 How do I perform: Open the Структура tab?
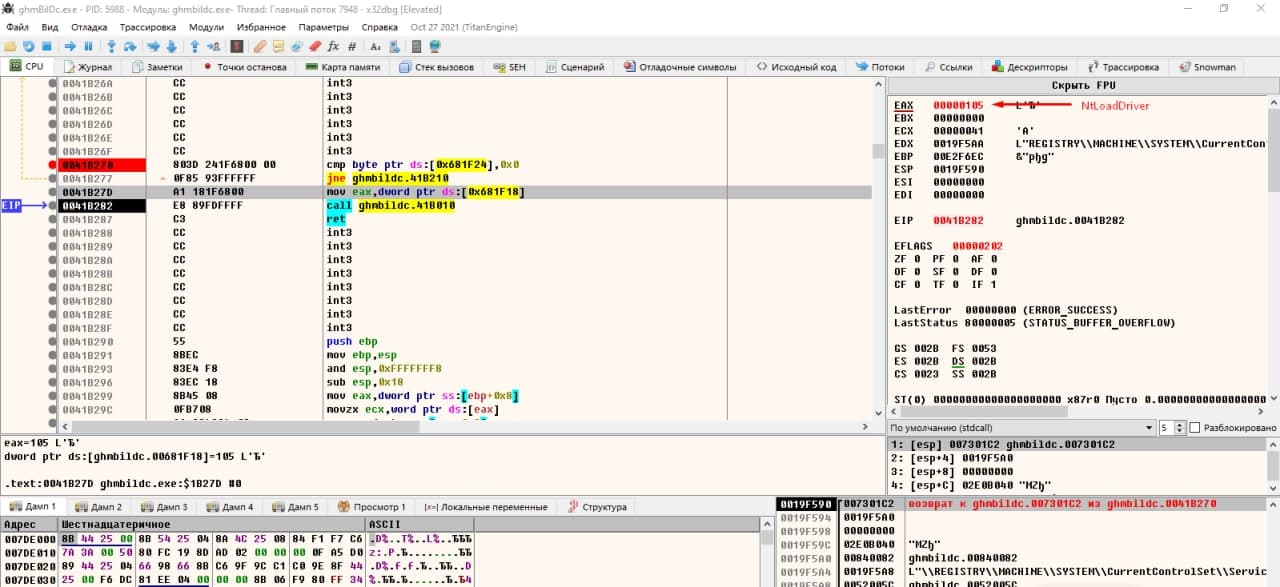tap(597, 507)
